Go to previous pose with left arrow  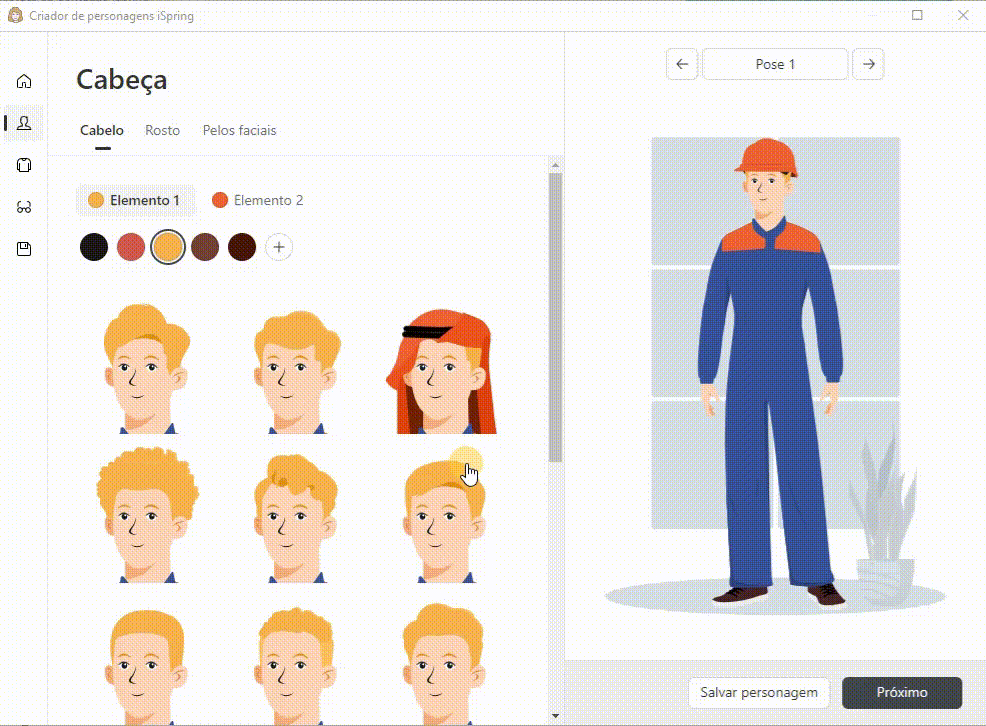point(682,64)
